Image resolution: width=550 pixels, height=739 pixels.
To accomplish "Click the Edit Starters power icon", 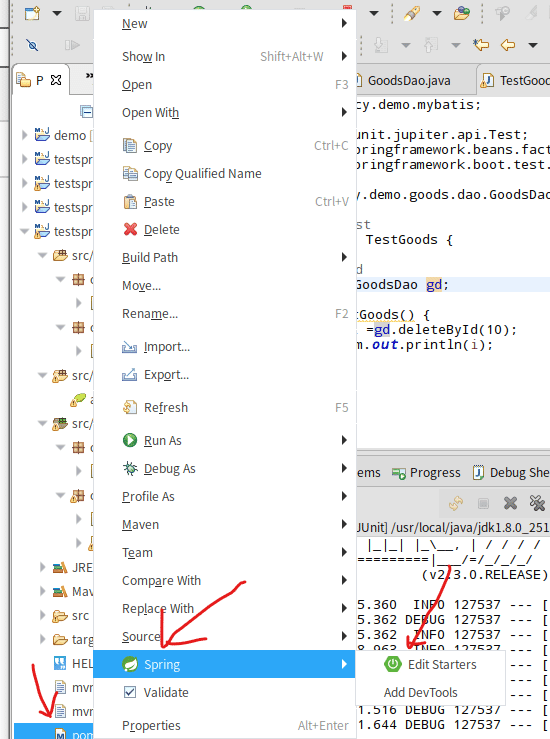I will coord(393,664).
